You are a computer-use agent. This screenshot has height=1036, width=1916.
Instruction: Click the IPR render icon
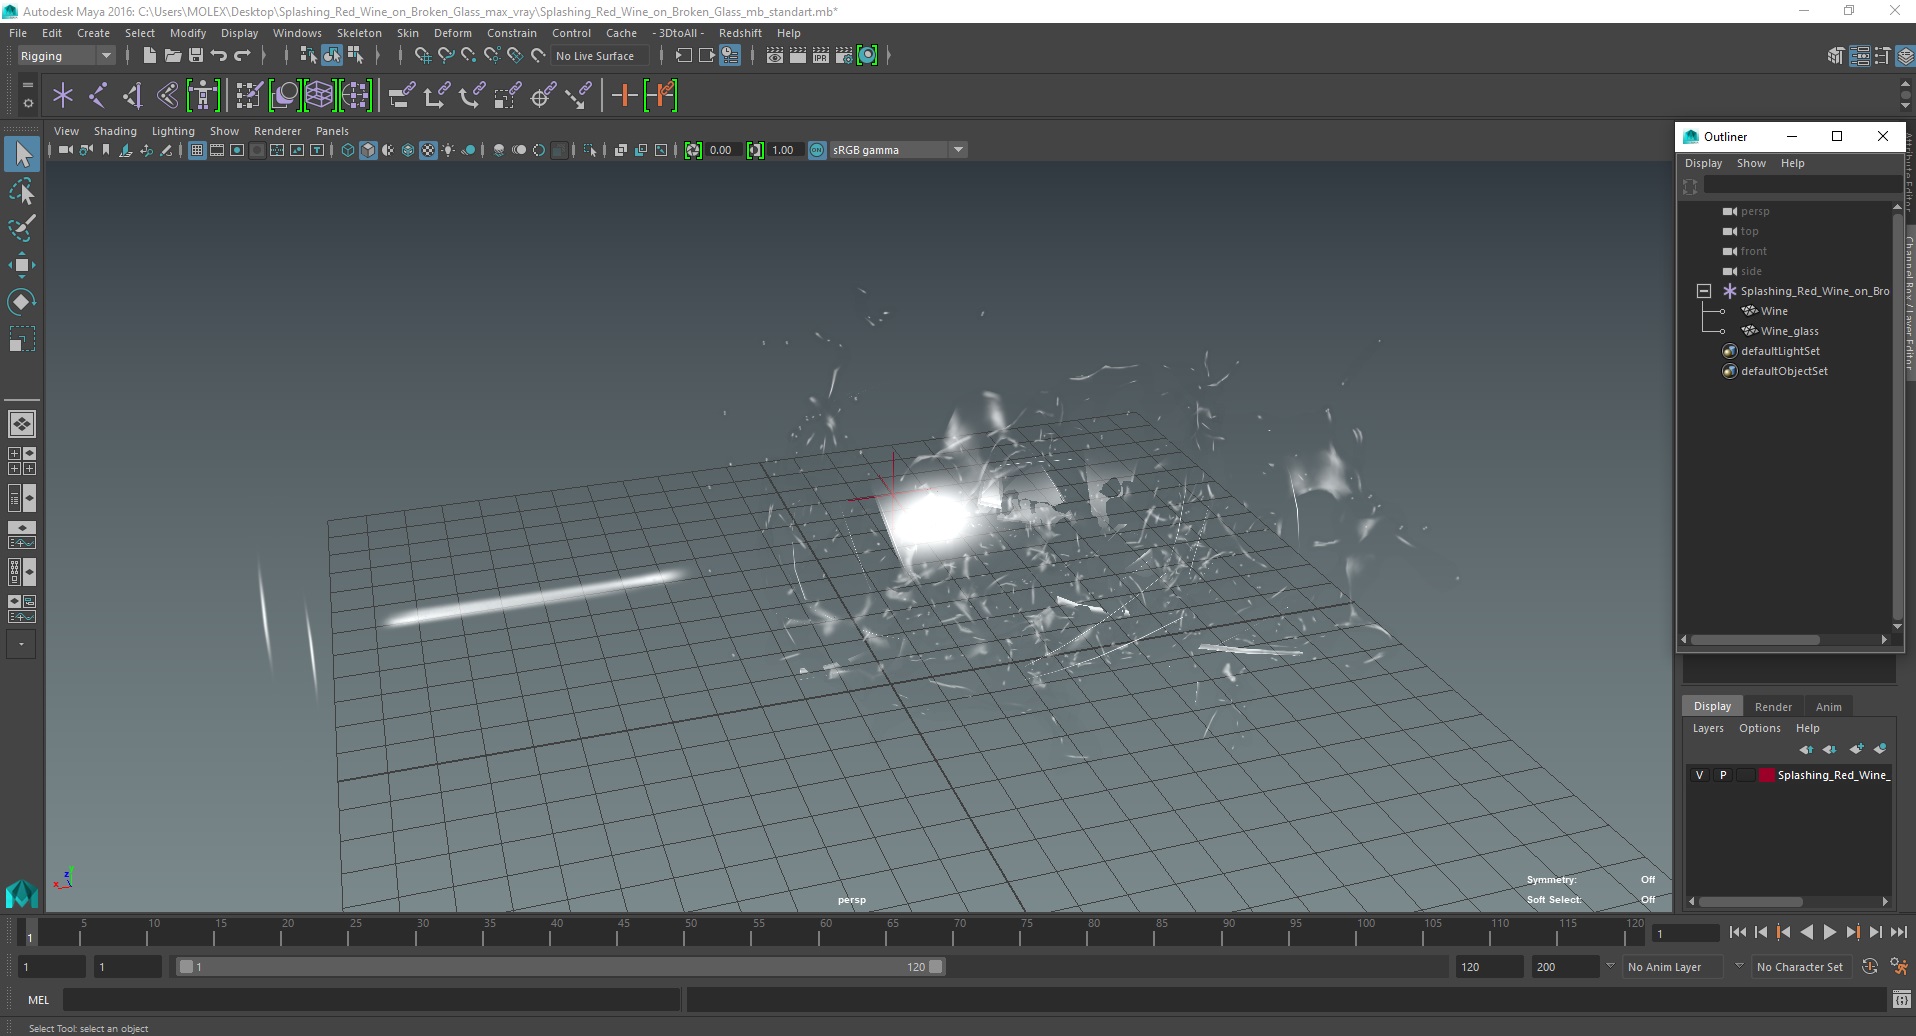pyautogui.click(x=821, y=56)
